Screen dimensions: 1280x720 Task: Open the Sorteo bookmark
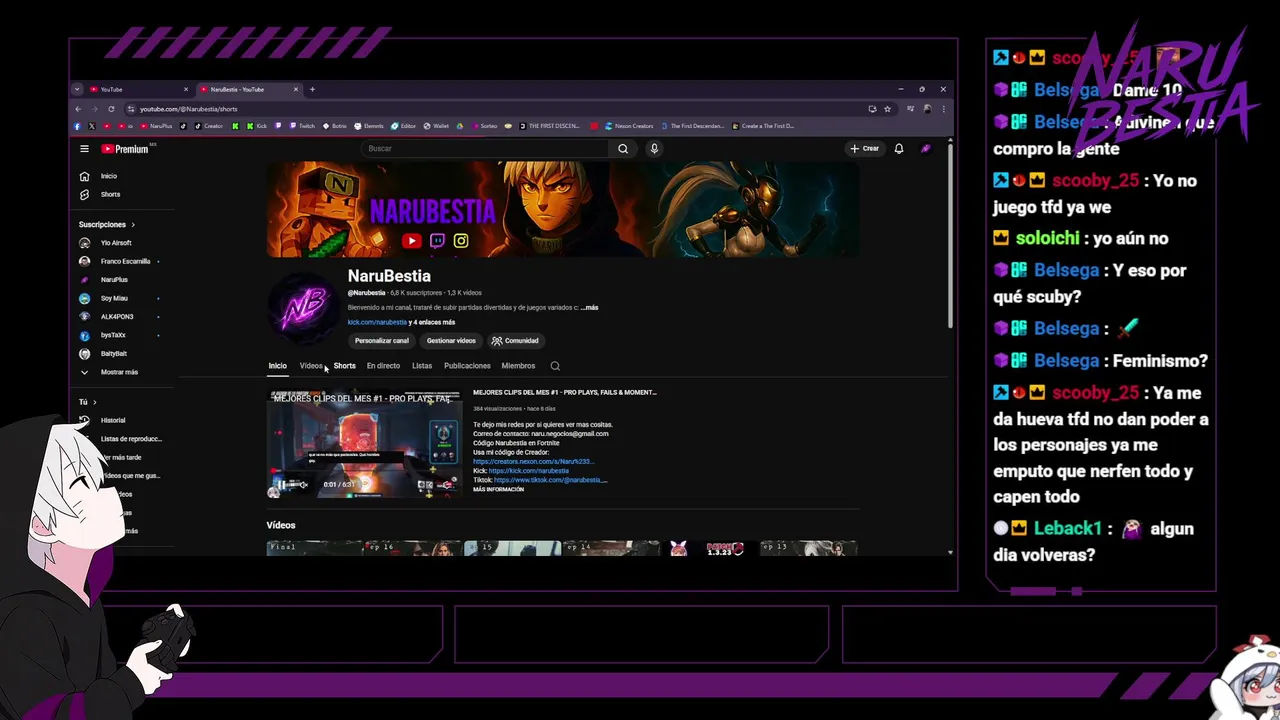point(483,126)
